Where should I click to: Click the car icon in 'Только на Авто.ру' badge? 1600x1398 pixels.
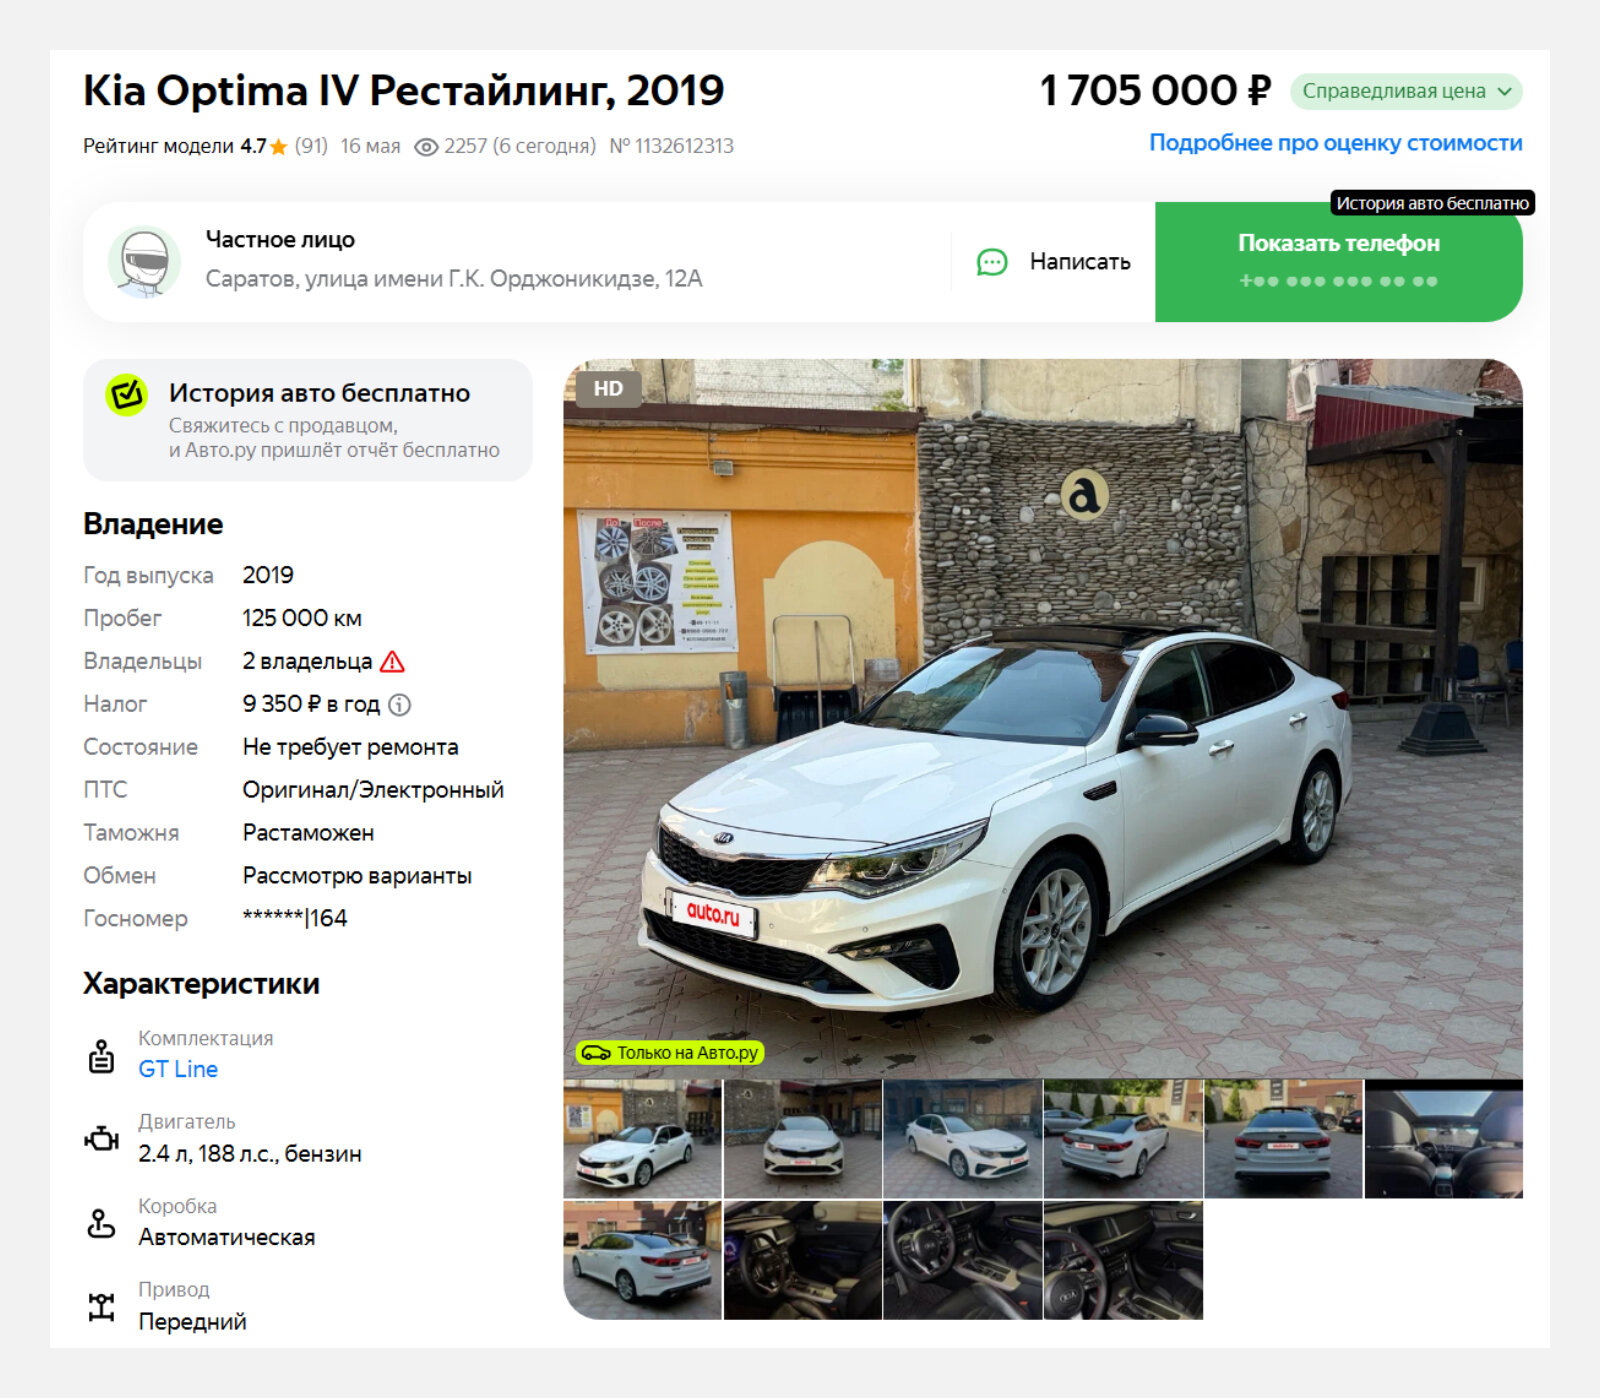click(x=596, y=1053)
